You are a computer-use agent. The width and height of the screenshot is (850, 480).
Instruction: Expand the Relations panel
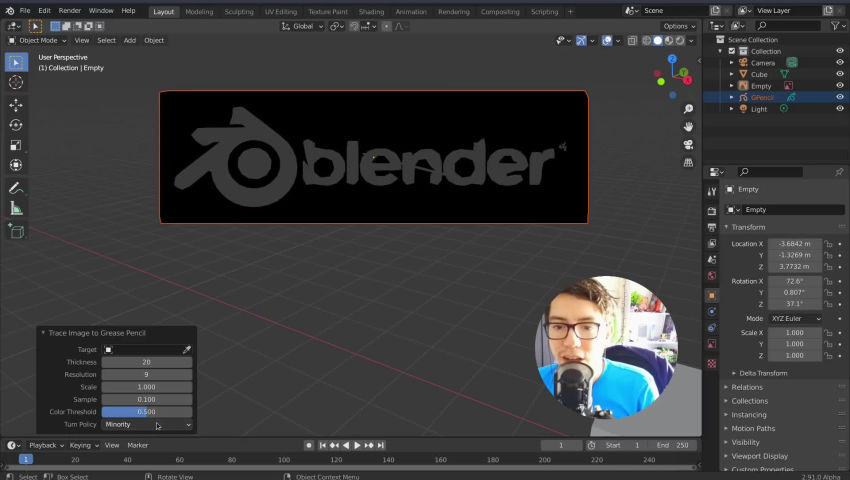[747, 387]
